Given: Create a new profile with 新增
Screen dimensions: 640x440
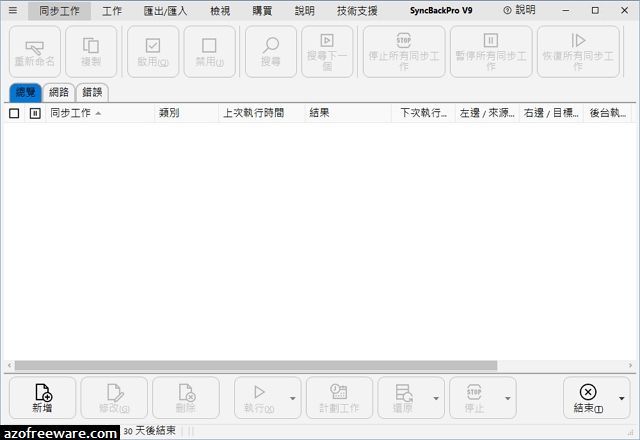Looking at the screenshot, I should pos(42,398).
